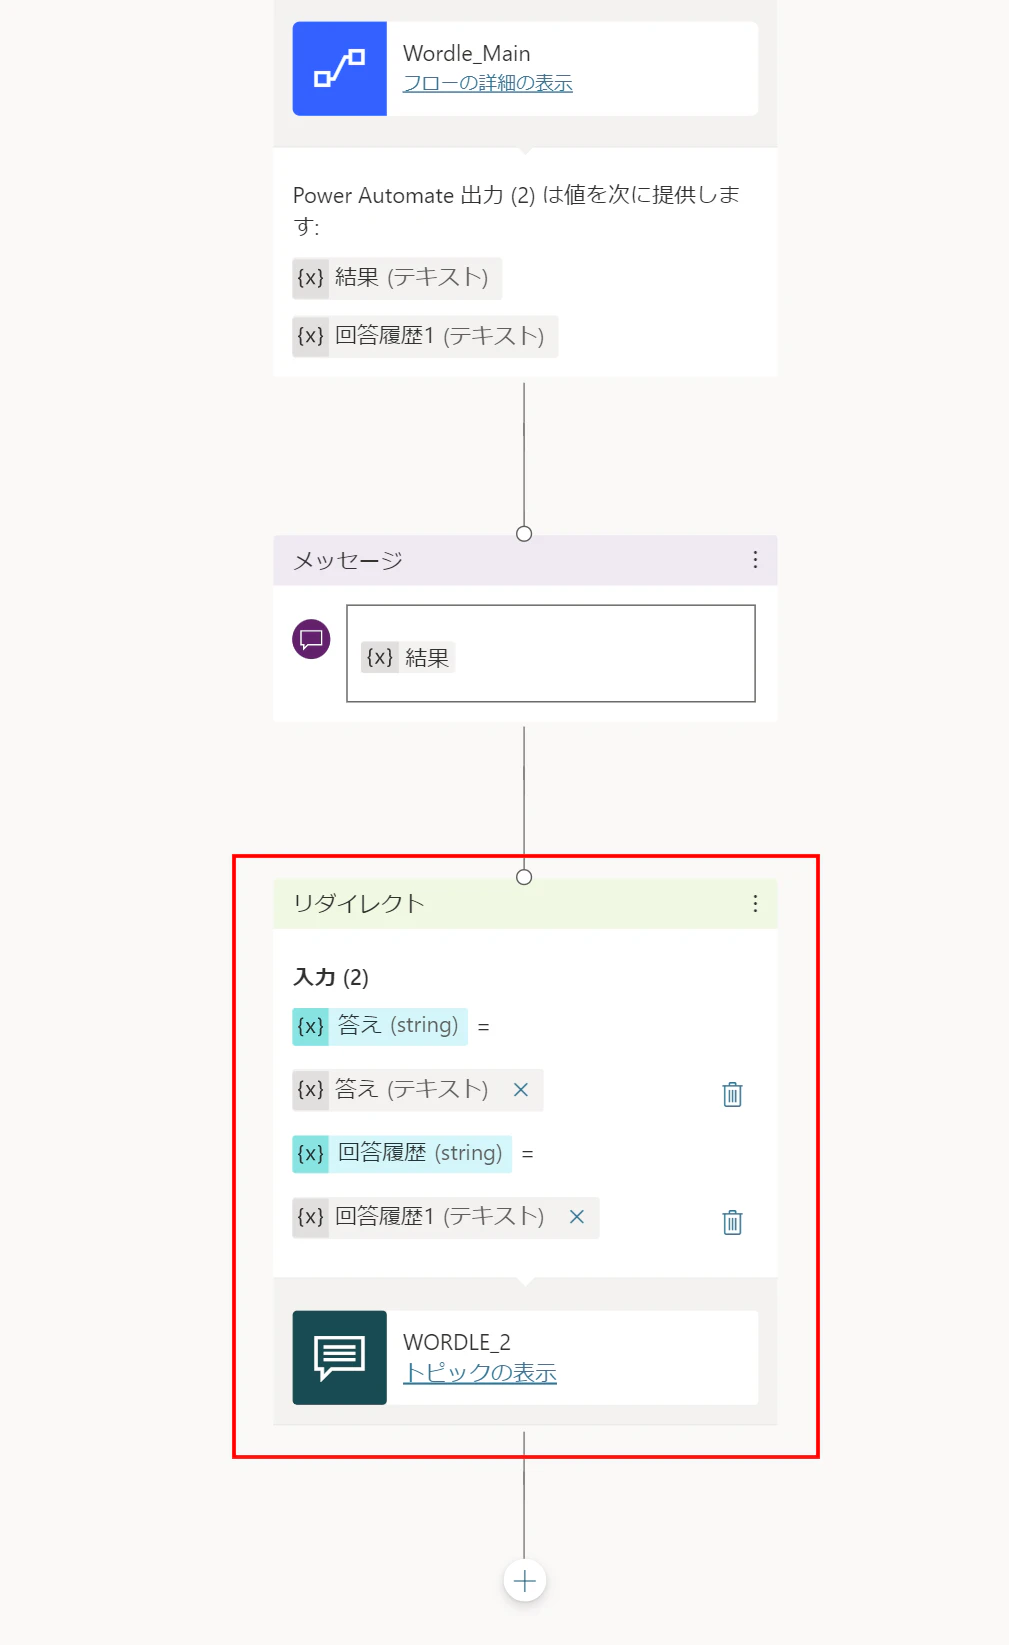This screenshot has width=1009, height=1645.
Task: Add a node with the plus button
Action: point(524,1581)
